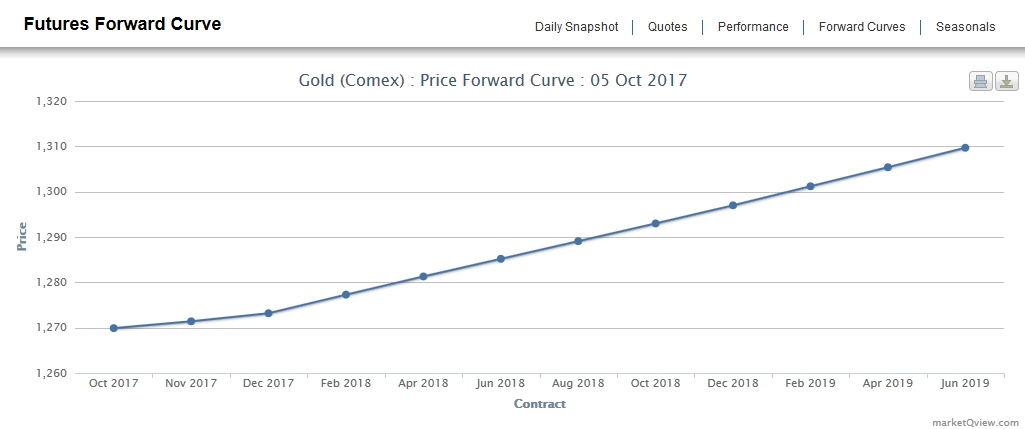
Task: Switch to the Performance tab
Action: tap(753, 27)
